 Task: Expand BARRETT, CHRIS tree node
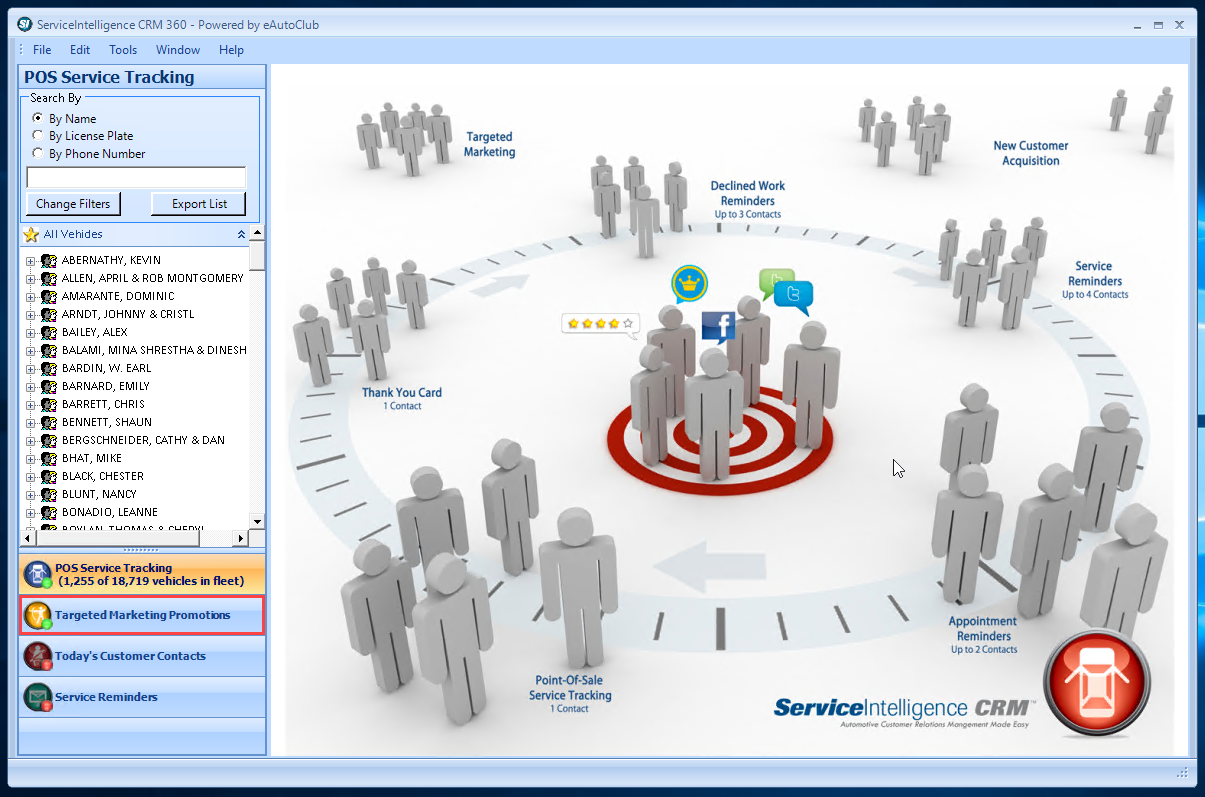click(30, 405)
